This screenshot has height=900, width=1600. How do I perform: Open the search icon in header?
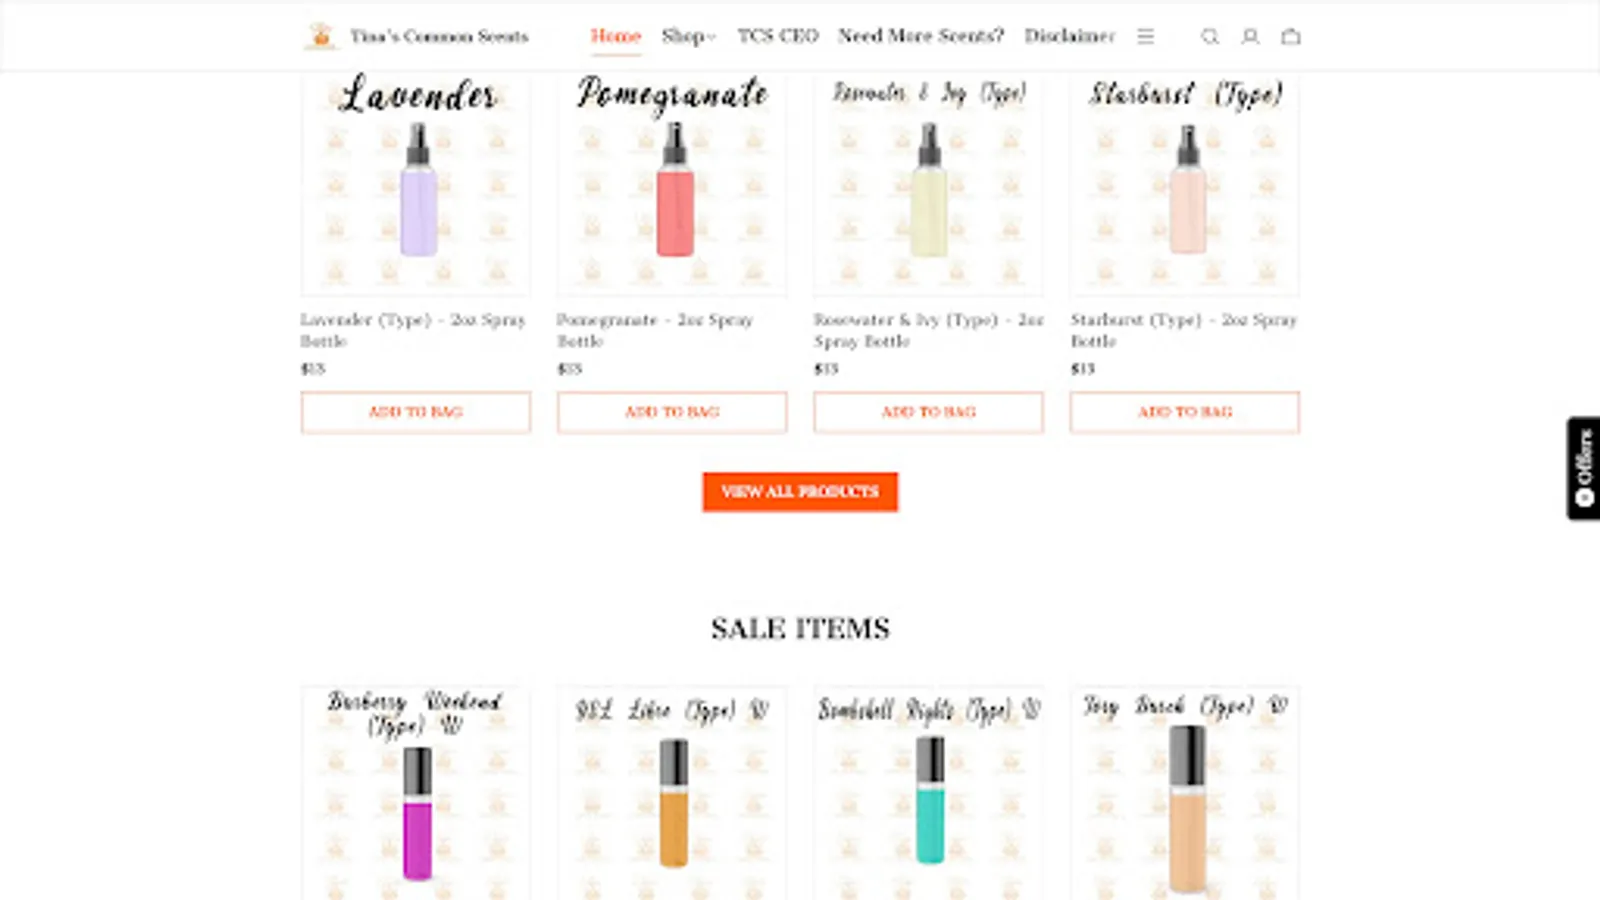click(x=1210, y=36)
